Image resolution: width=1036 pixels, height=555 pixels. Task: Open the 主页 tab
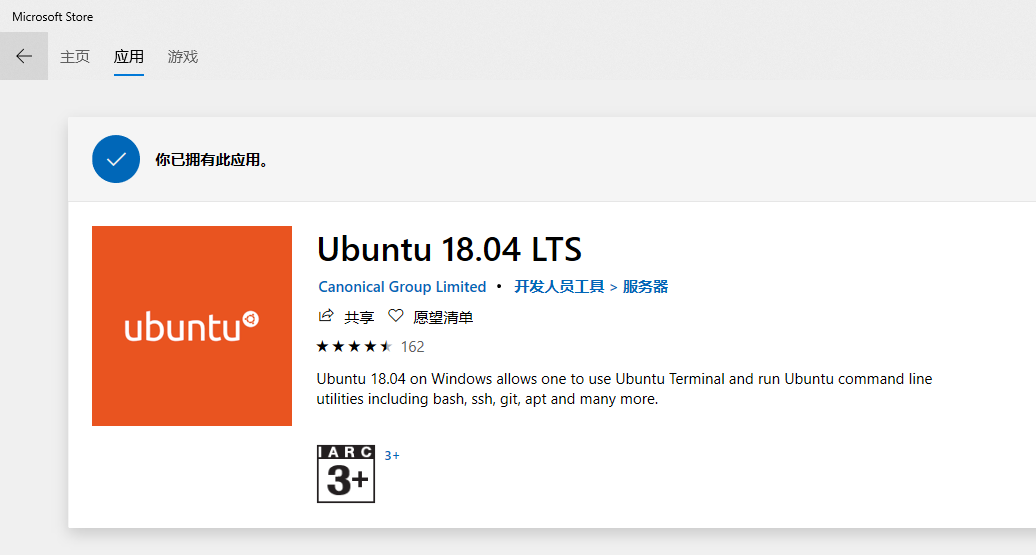(x=75, y=57)
